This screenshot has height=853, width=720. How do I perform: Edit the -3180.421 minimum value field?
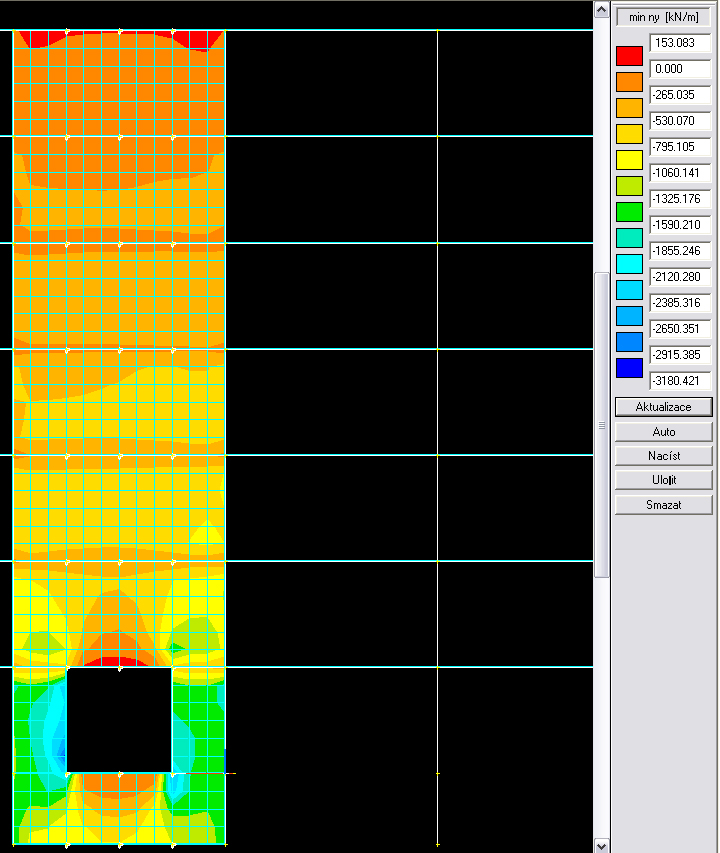(680, 381)
